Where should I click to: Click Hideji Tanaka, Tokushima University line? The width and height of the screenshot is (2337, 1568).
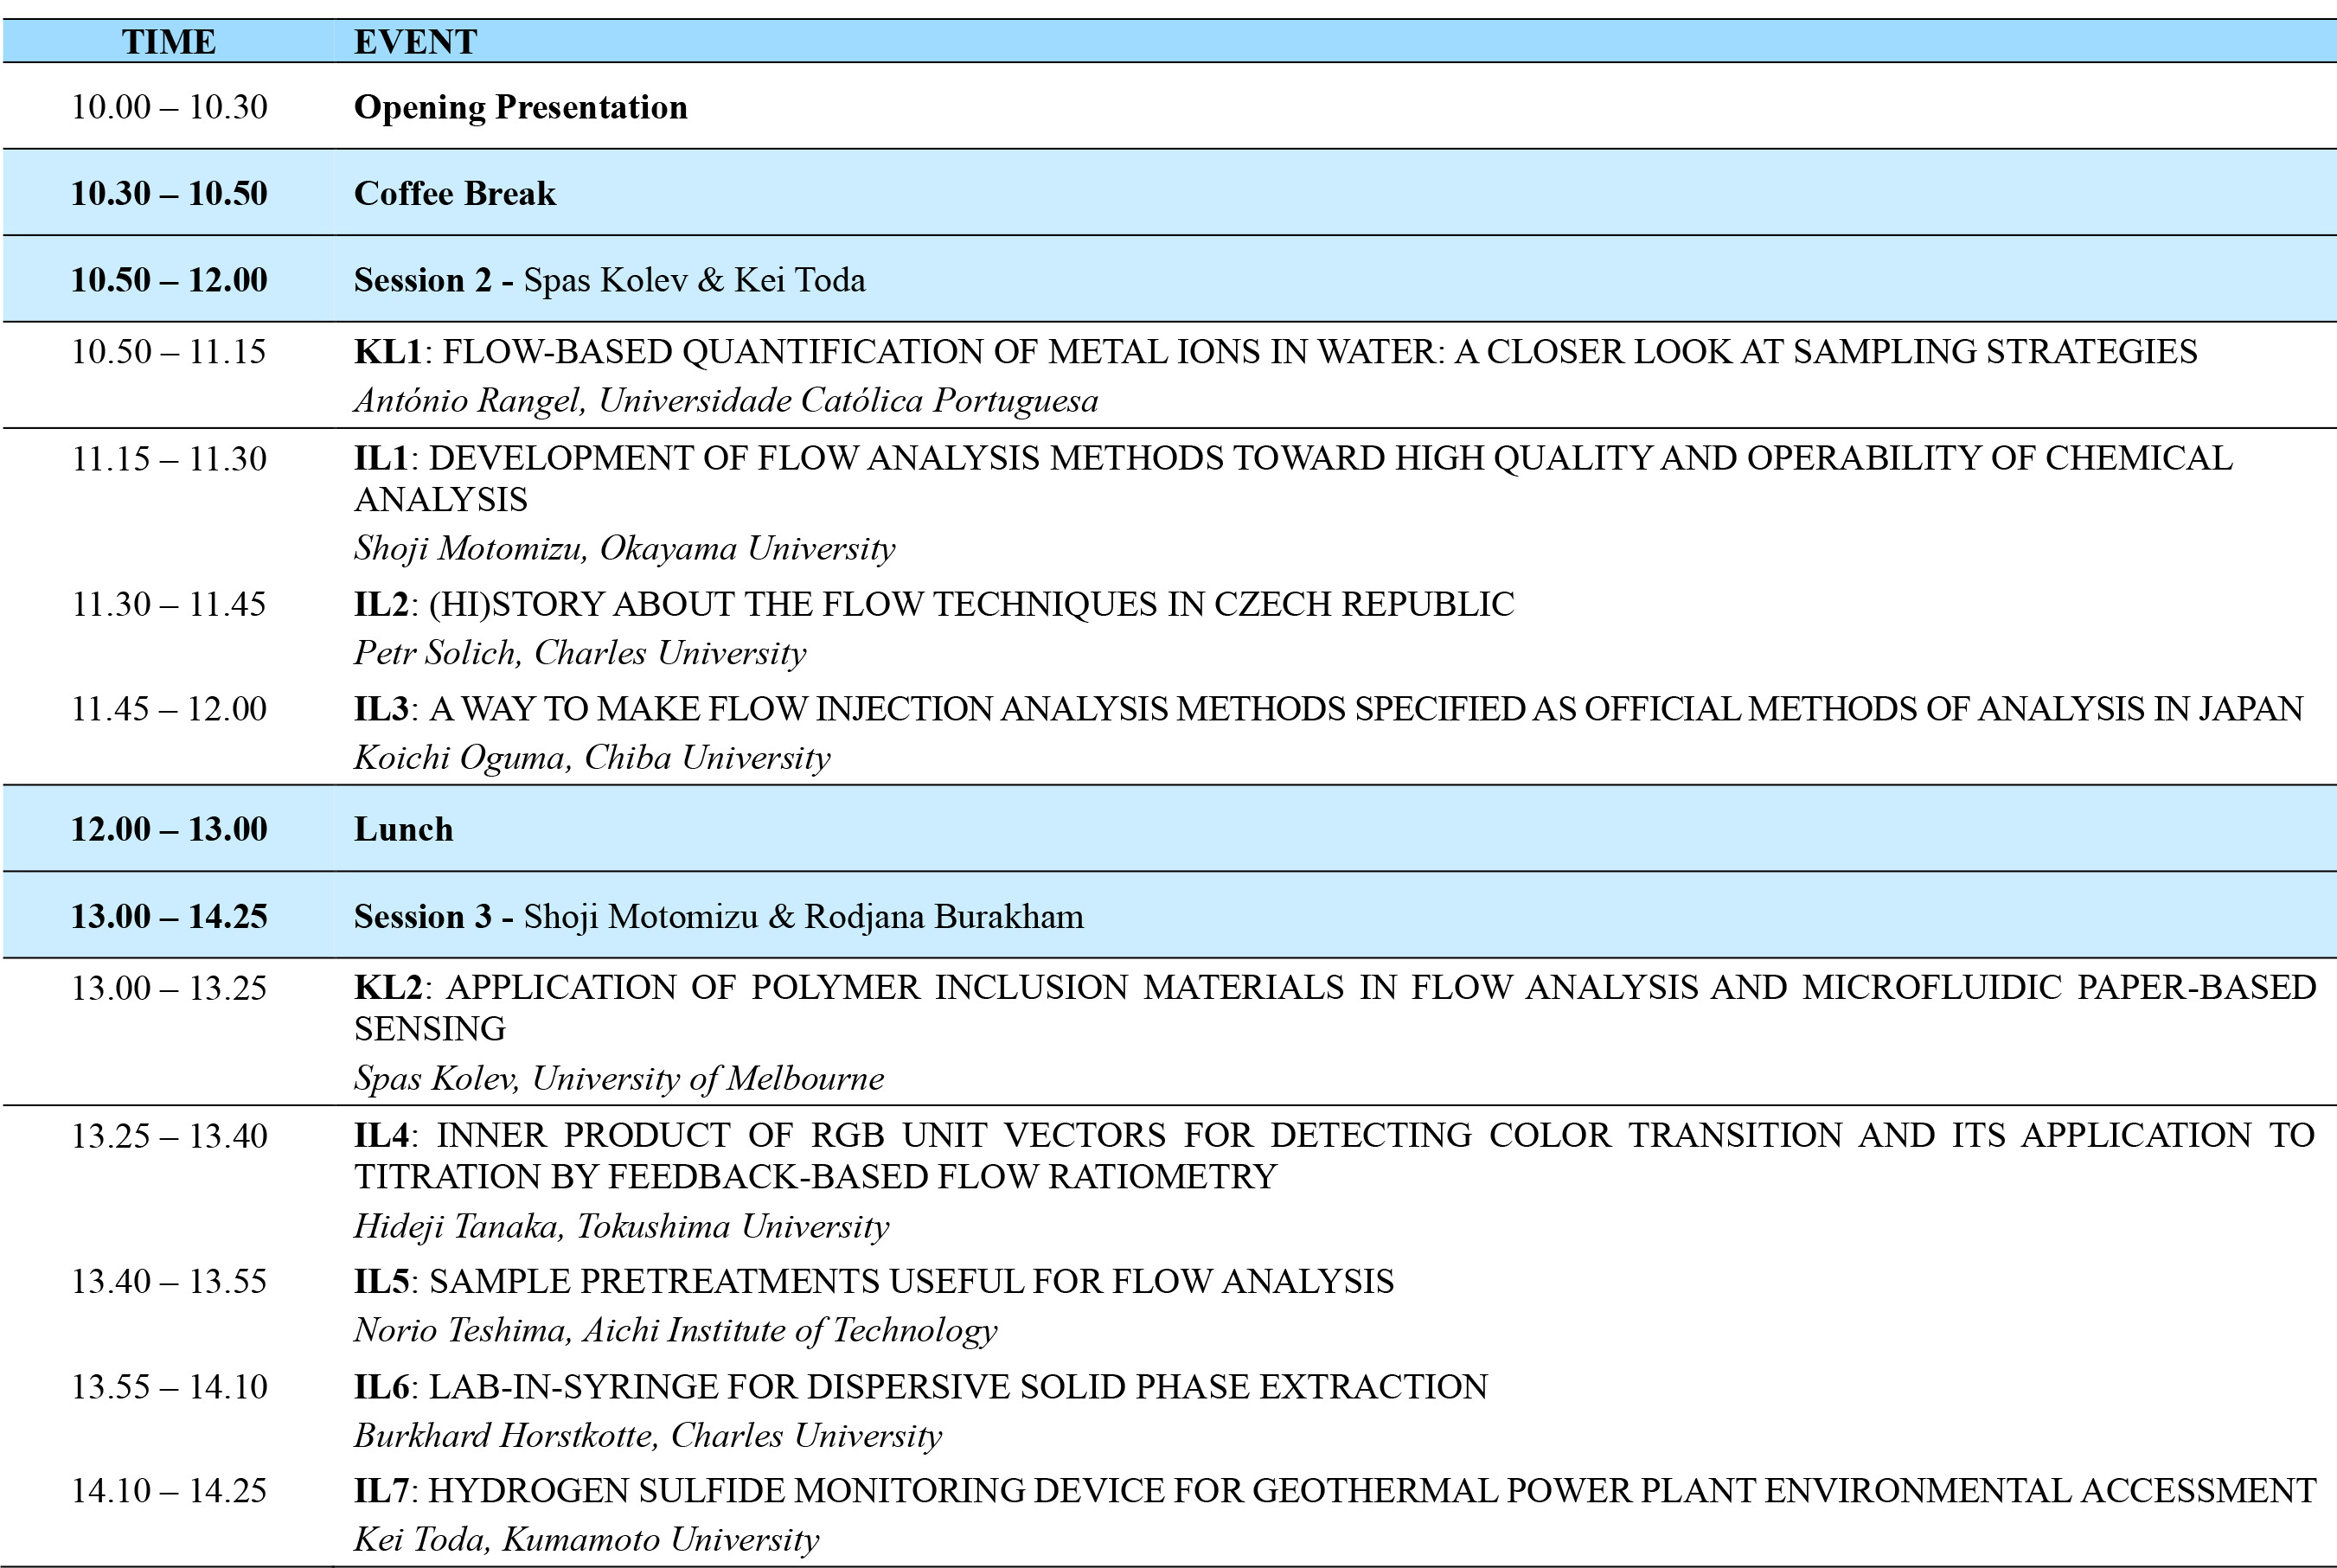click(x=621, y=1226)
